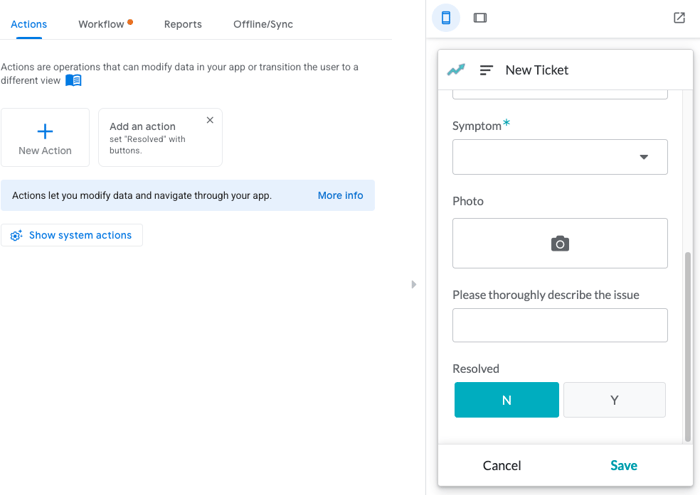
Task: Click the issue description text field
Action: (x=560, y=325)
